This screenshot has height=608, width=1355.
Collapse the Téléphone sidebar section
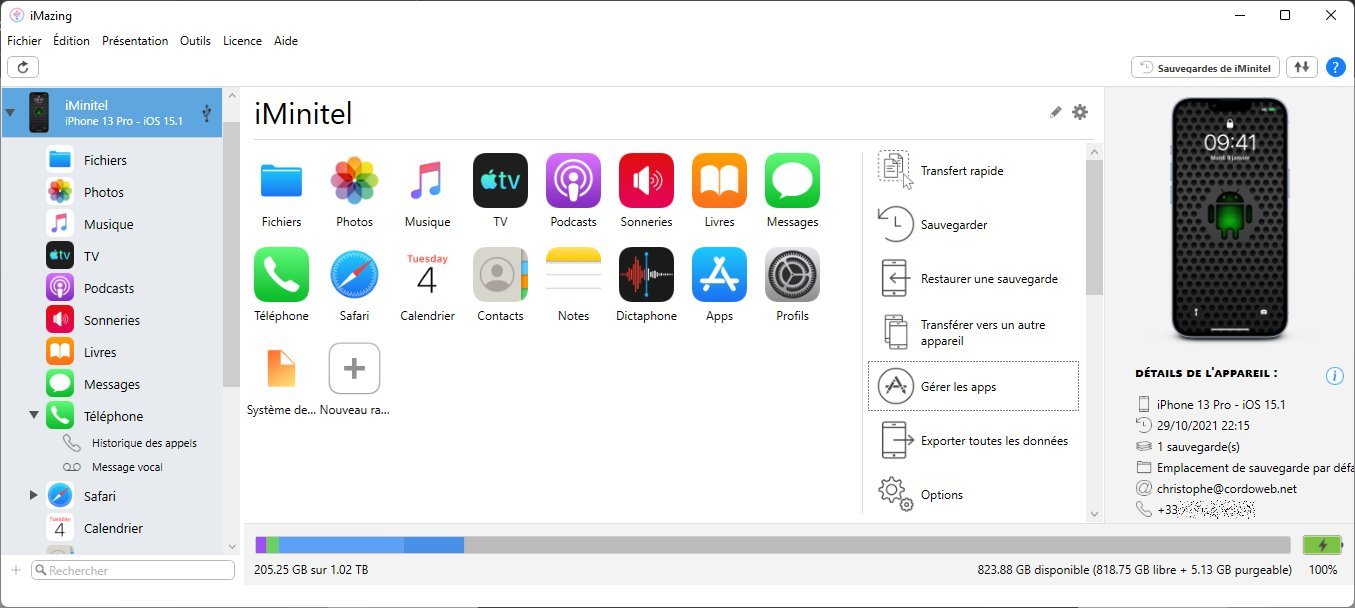click(34, 414)
